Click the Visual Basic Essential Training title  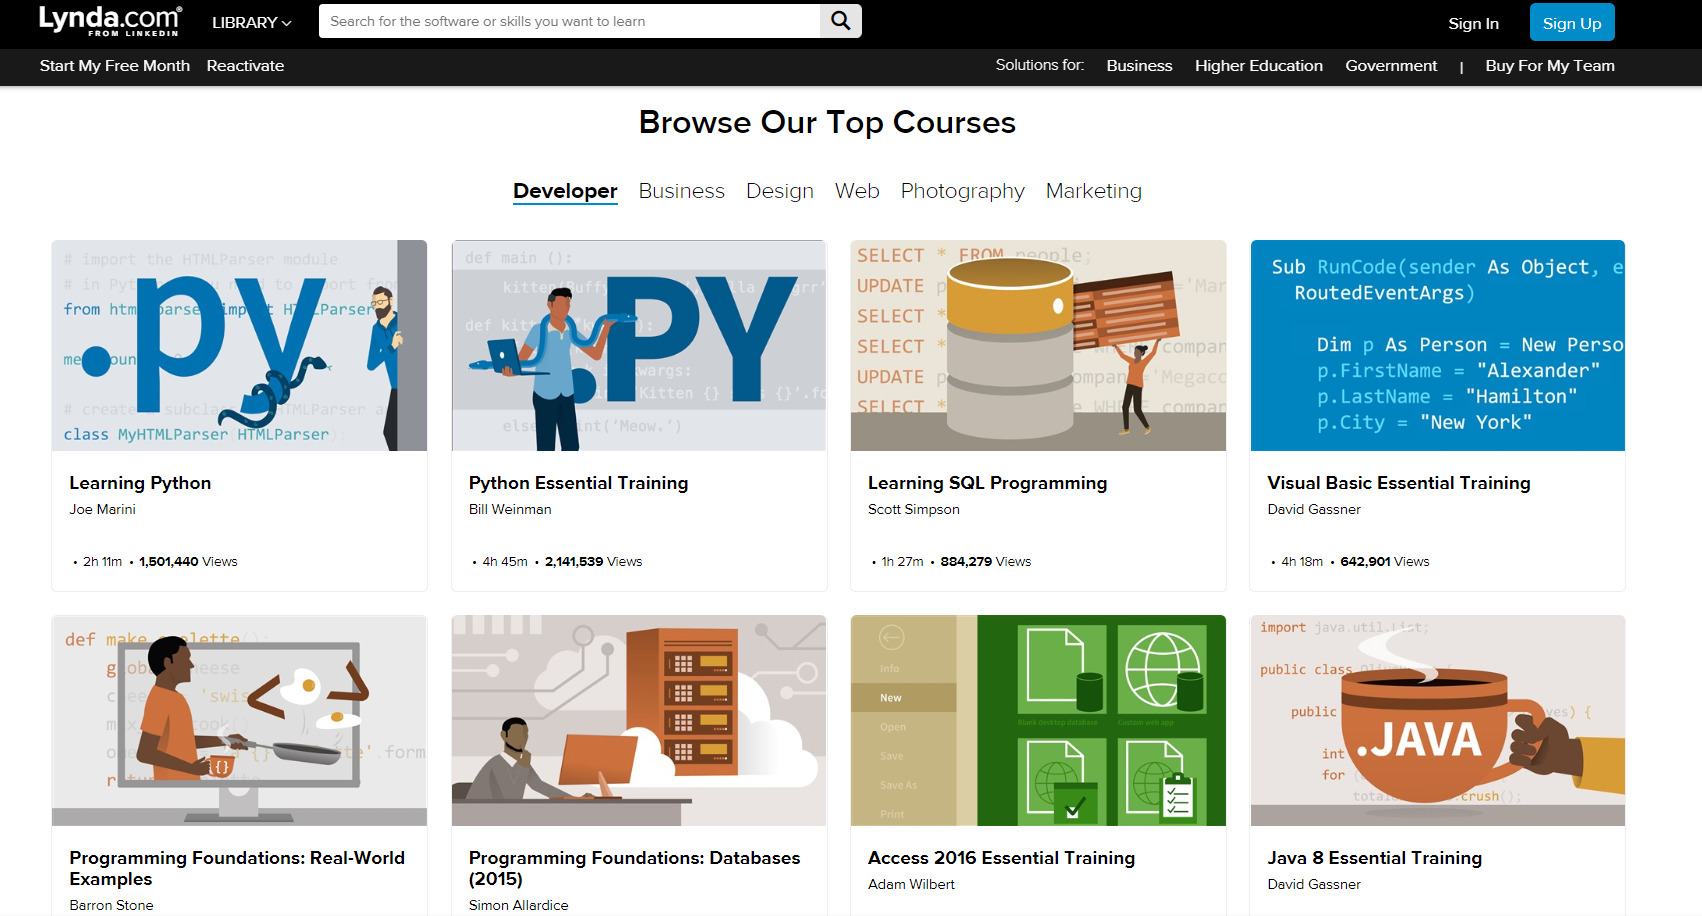pos(1398,483)
